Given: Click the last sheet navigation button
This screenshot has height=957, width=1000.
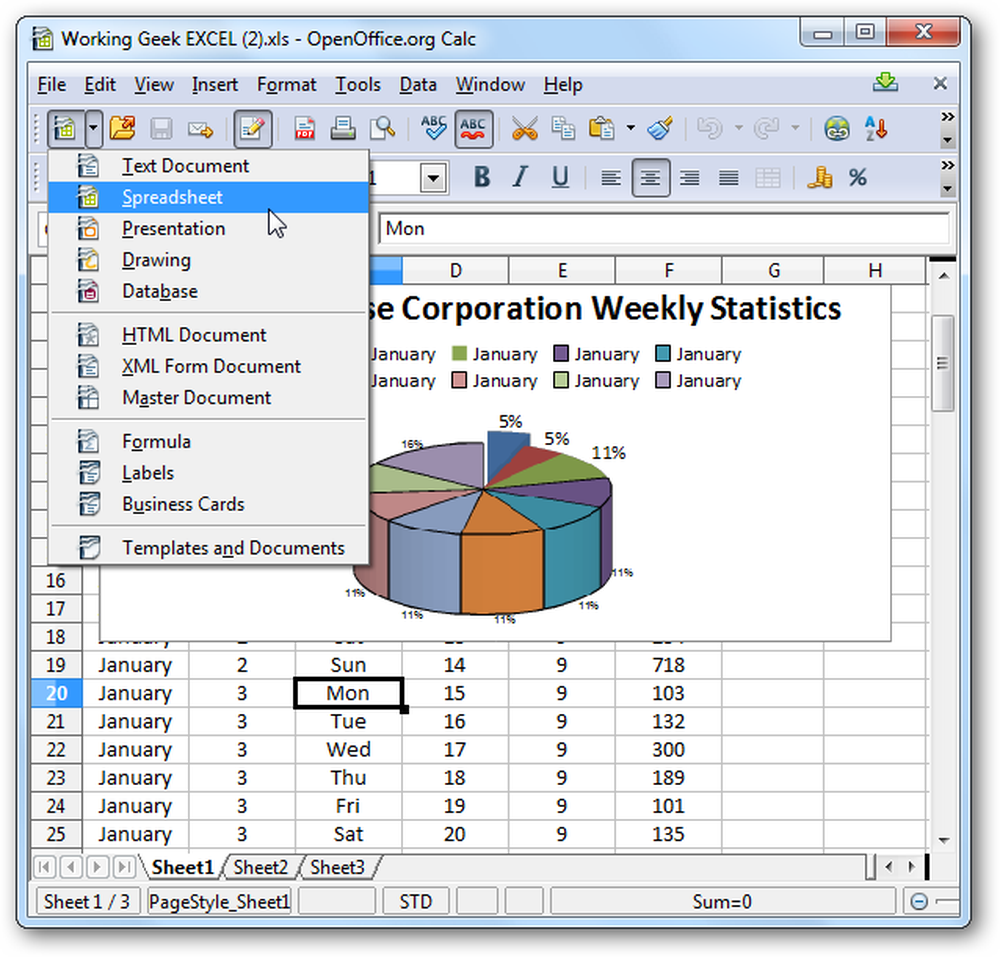Looking at the screenshot, I should click(124, 867).
